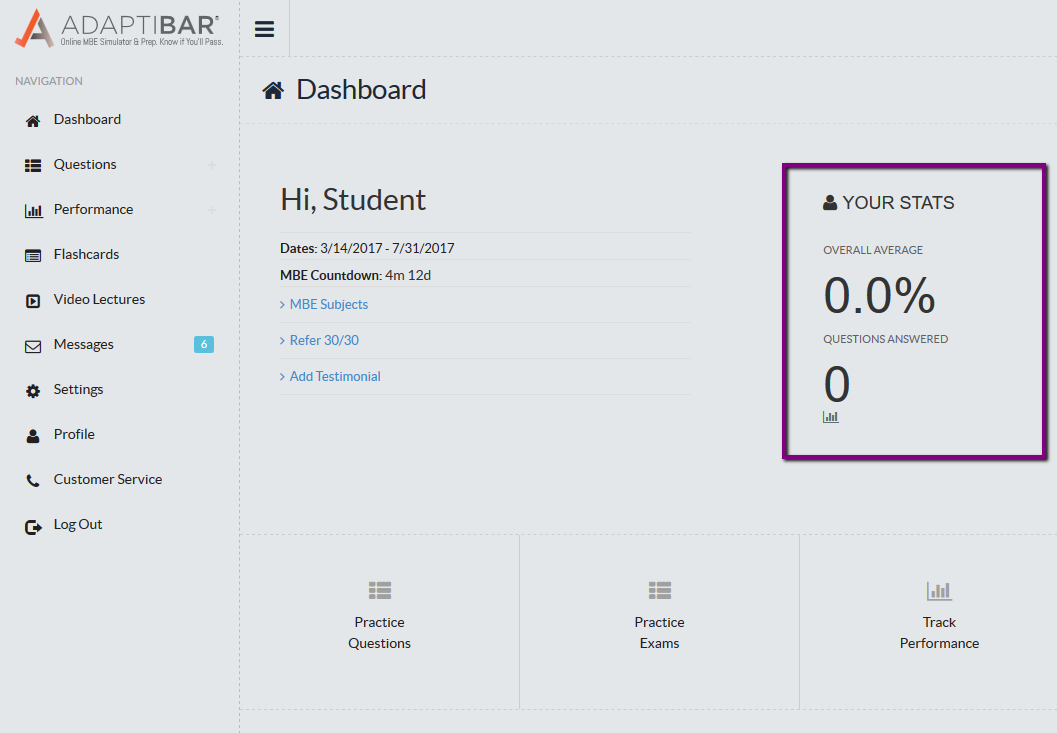1057x733 pixels.
Task: Expand the Performance submenu plus sign
Action: 211,210
